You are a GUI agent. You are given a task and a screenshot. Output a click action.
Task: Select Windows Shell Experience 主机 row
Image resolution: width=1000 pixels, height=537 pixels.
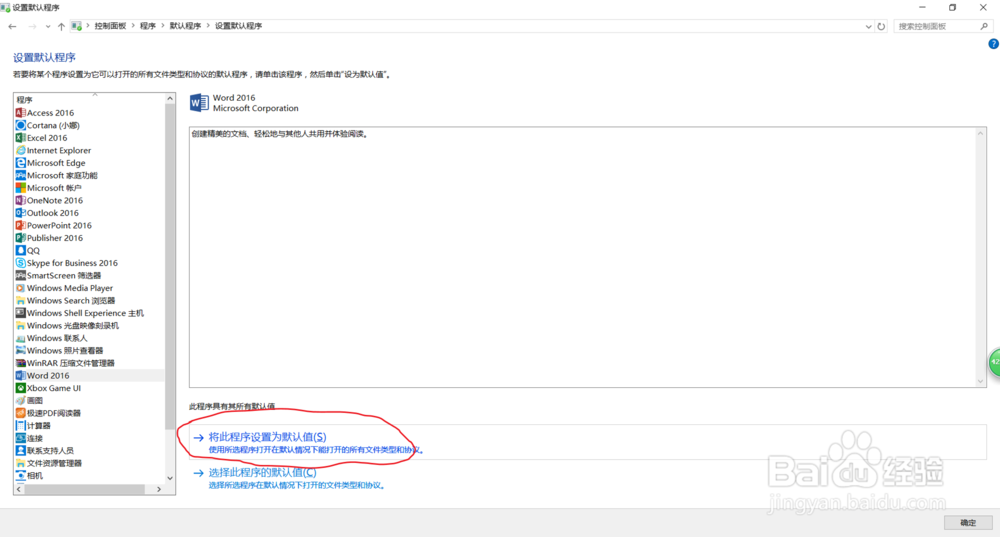click(89, 313)
